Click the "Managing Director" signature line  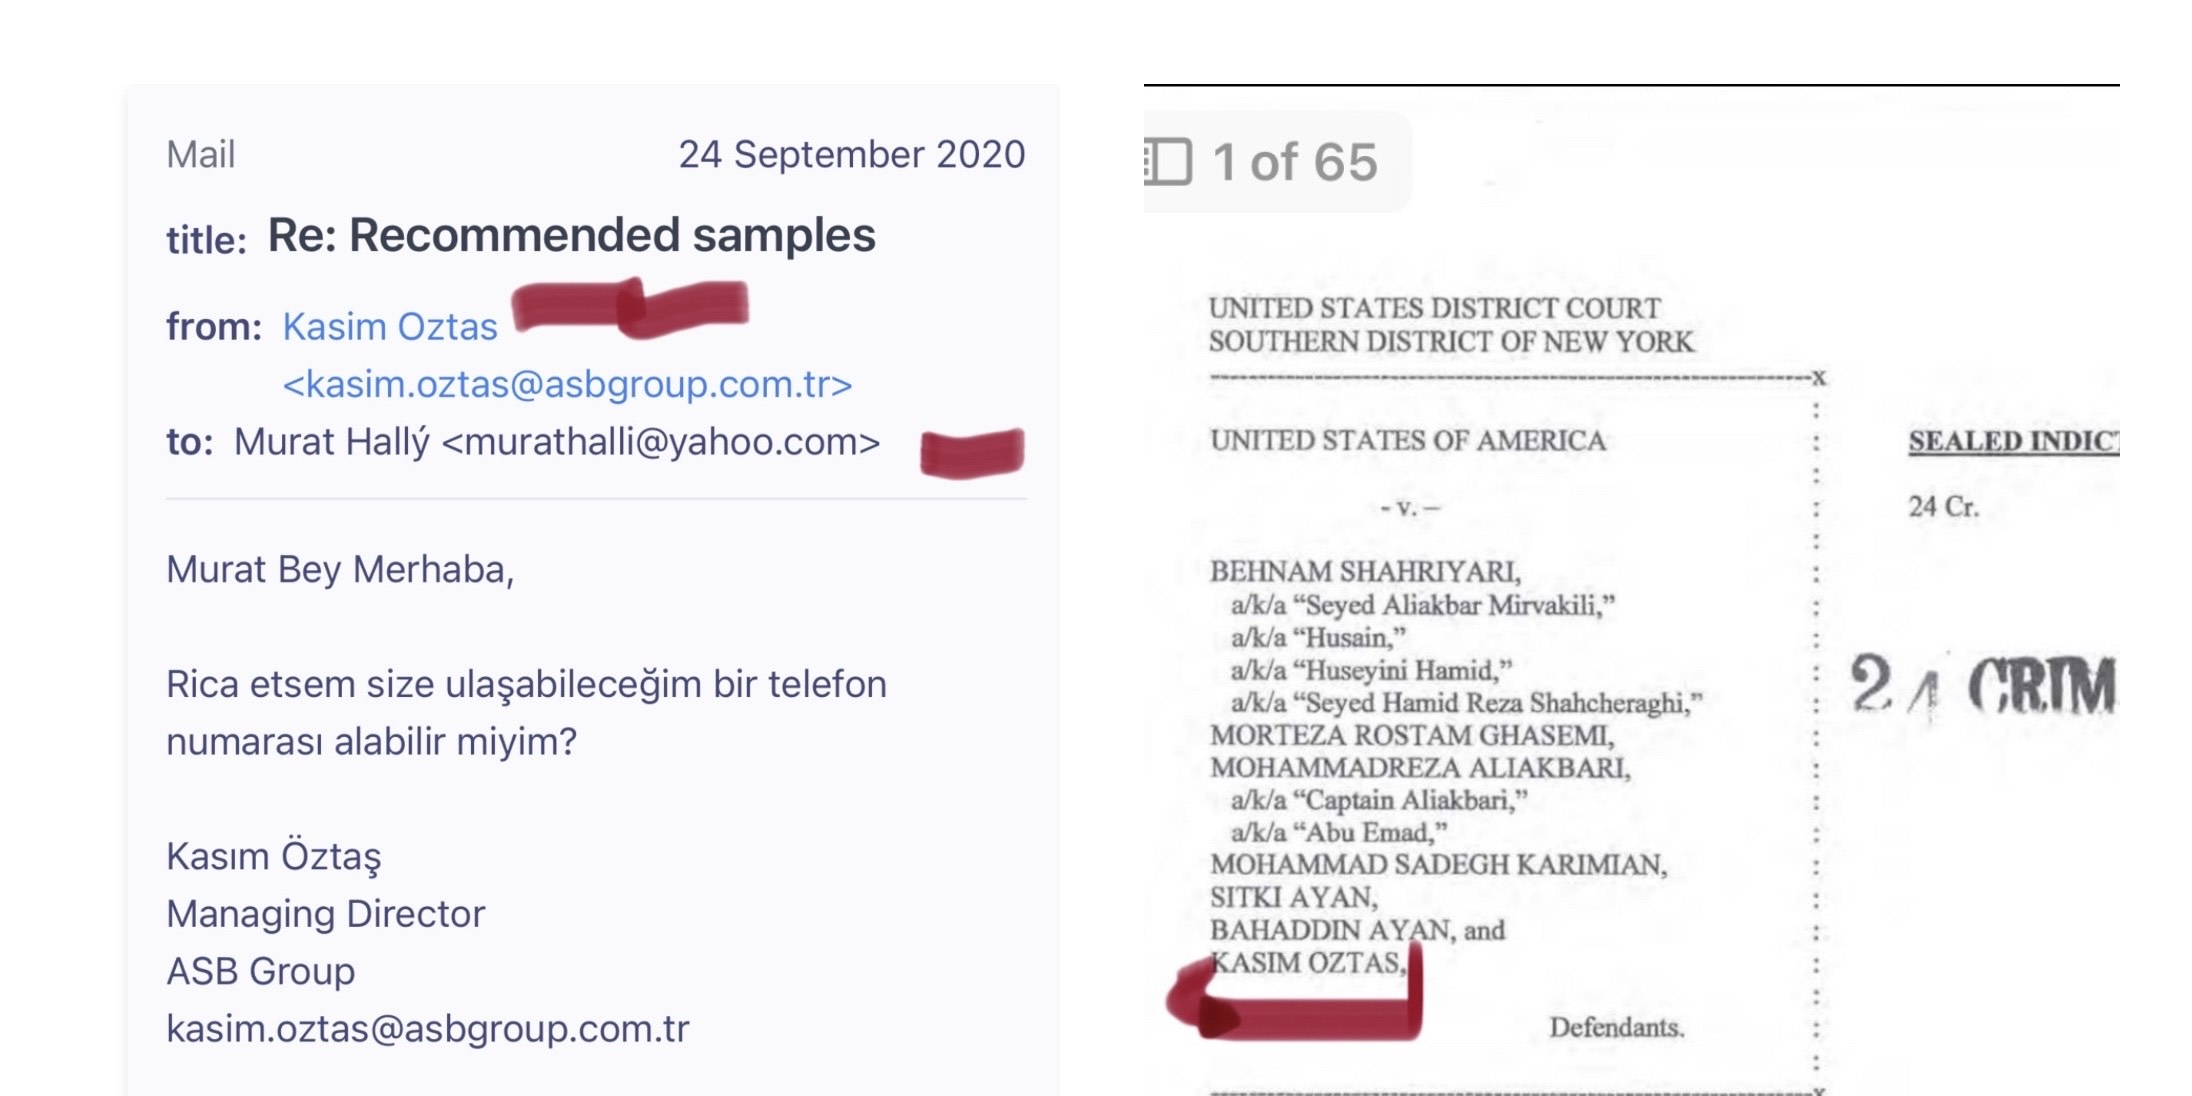click(x=325, y=914)
